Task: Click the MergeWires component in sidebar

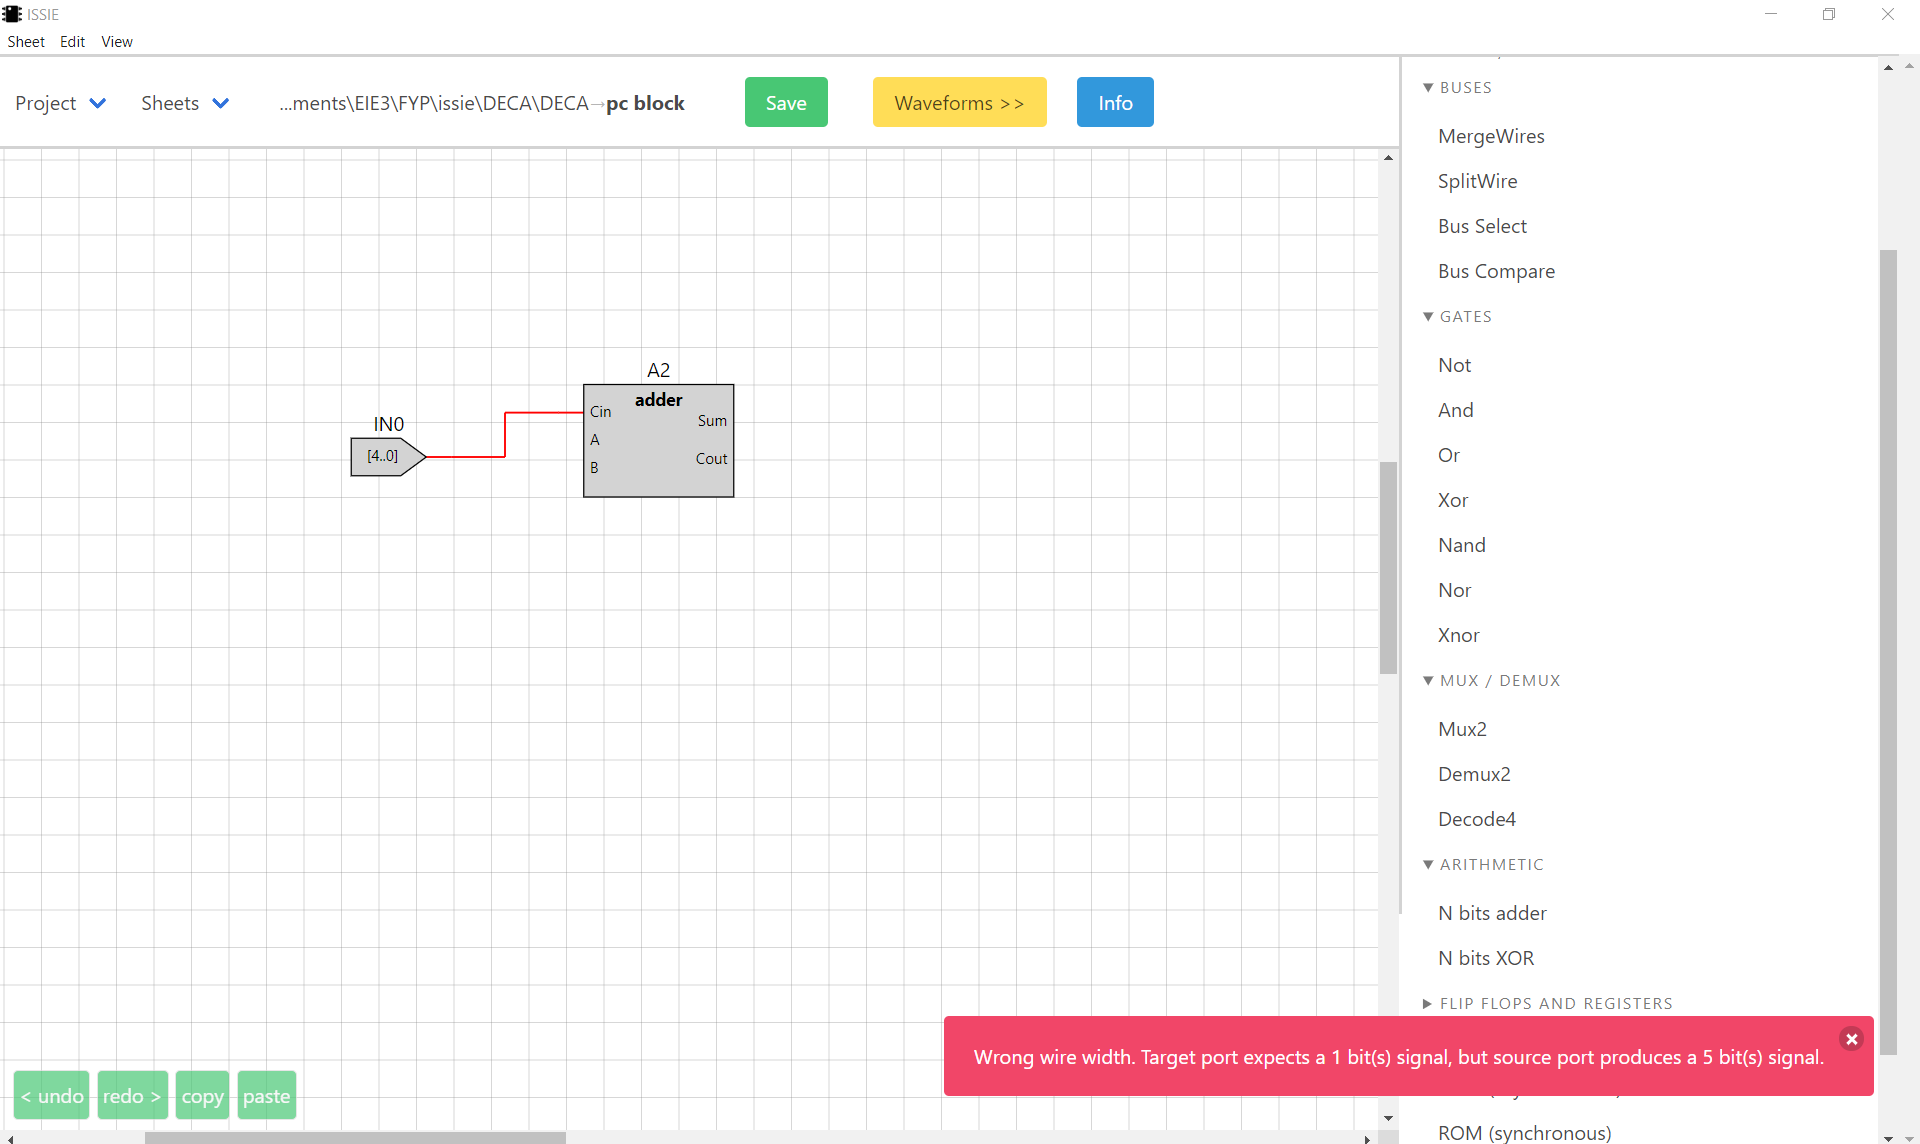Action: [x=1492, y=135]
